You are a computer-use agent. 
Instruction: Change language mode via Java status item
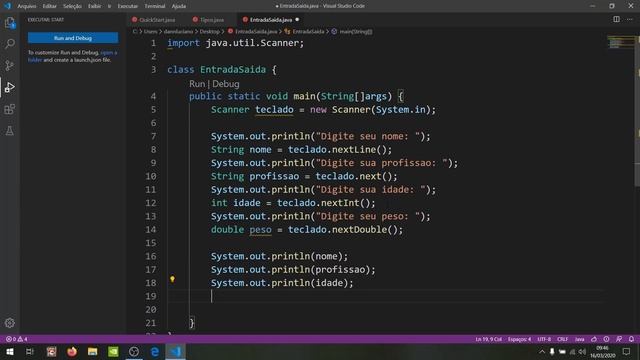coord(580,339)
